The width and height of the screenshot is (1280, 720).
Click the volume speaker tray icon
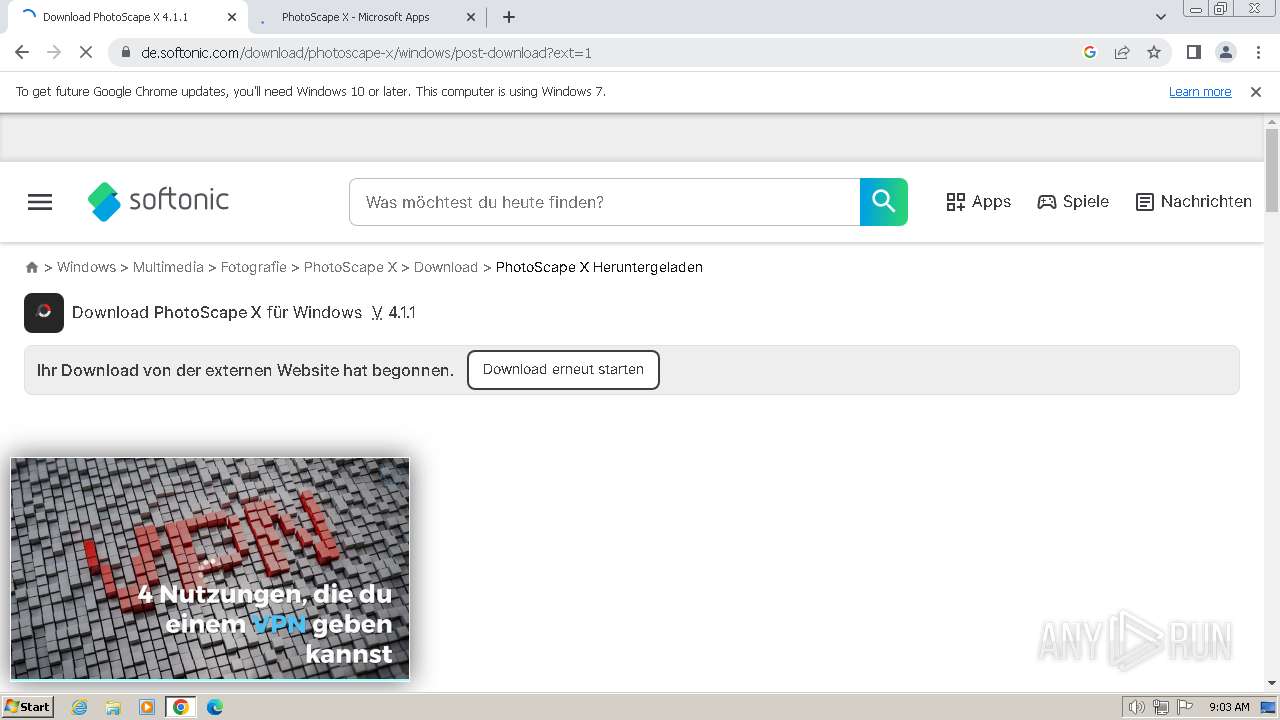point(1137,707)
